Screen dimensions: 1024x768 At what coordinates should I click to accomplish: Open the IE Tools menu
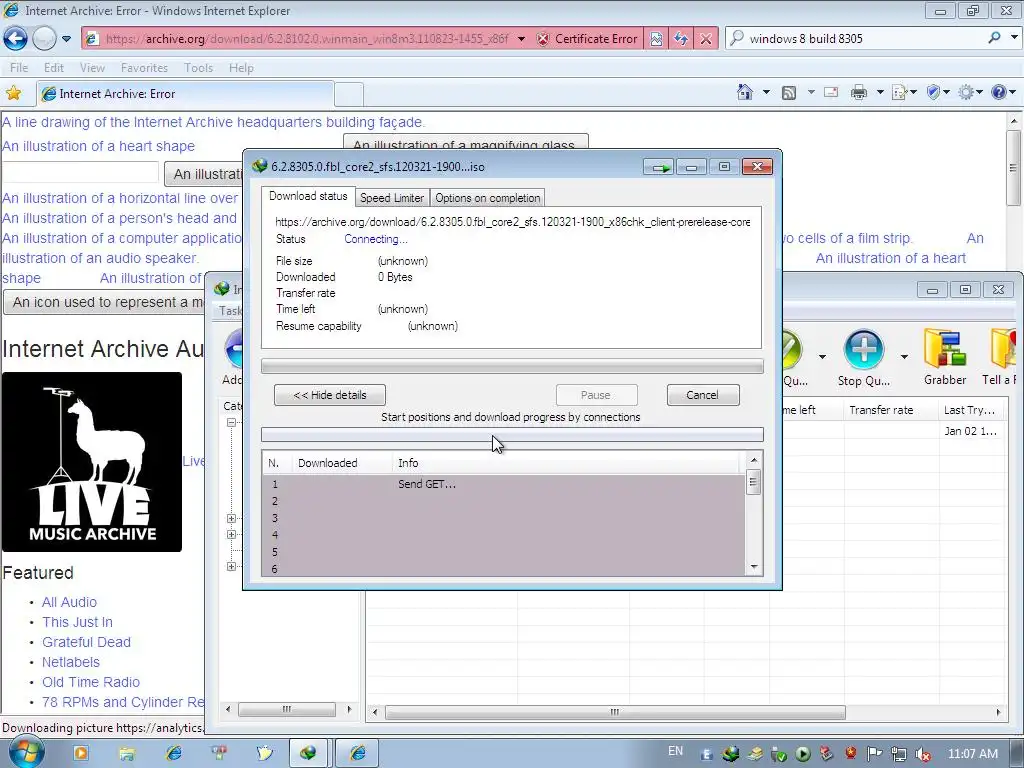199,68
